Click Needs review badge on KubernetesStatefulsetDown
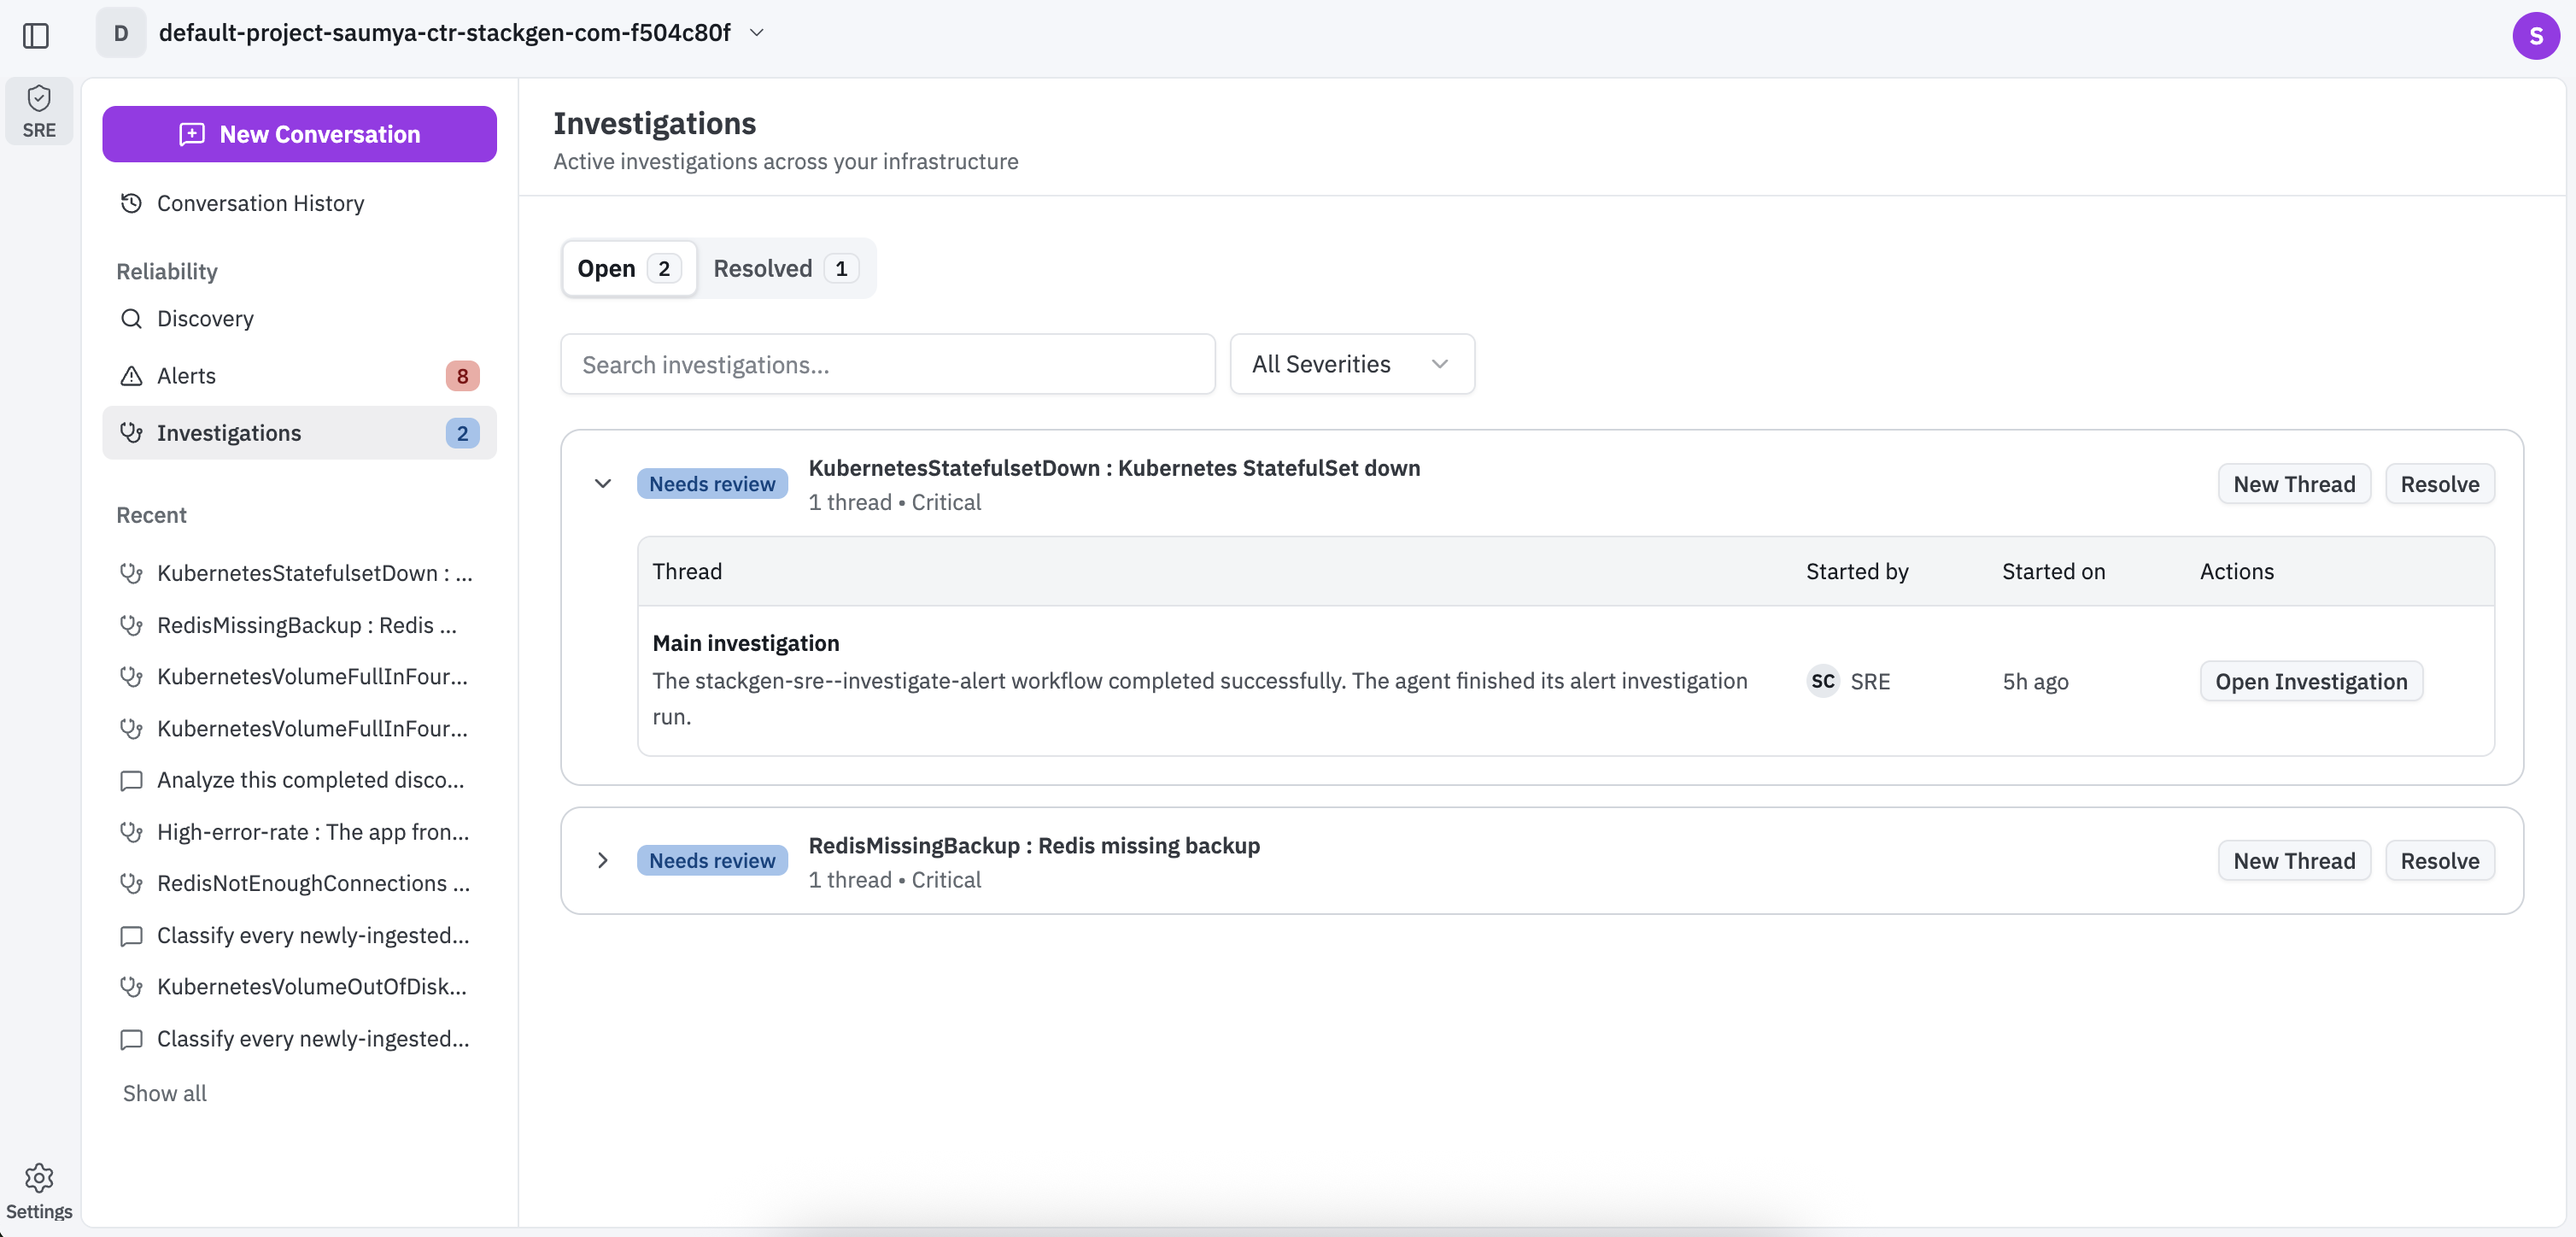Viewport: 2576px width, 1237px height. click(712, 484)
